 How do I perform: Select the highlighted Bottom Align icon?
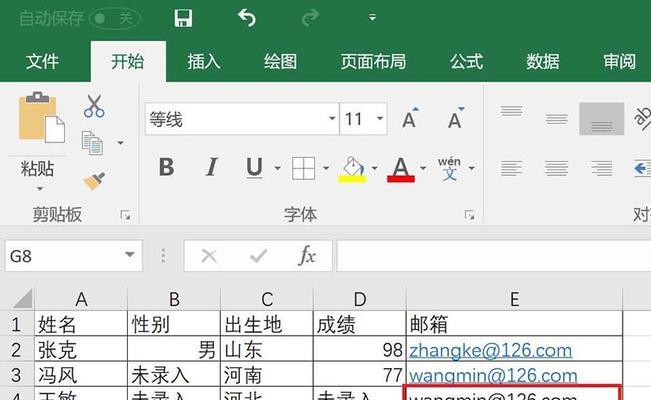pos(602,119)
